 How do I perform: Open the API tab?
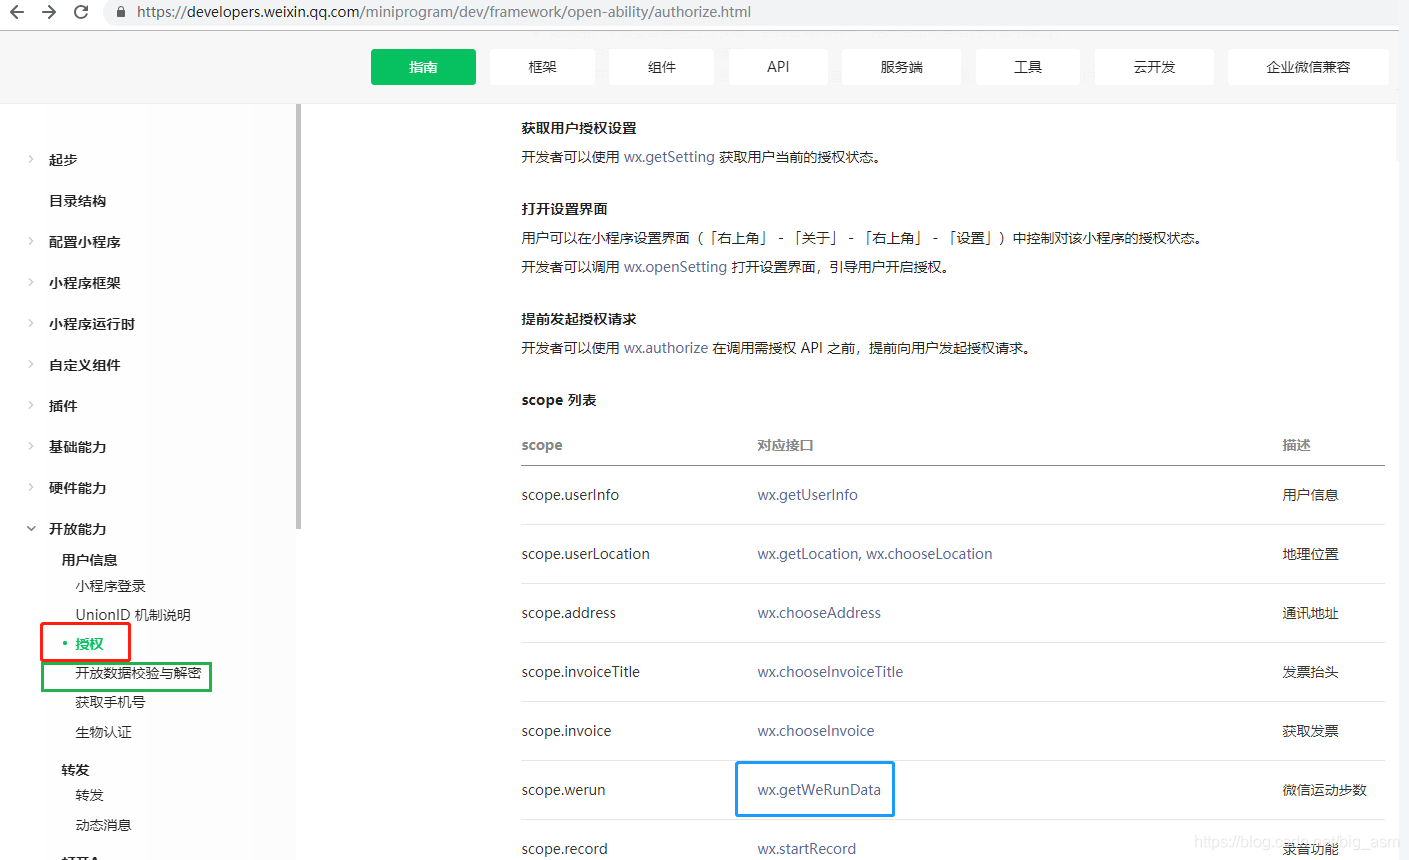[x=778, y=67]
